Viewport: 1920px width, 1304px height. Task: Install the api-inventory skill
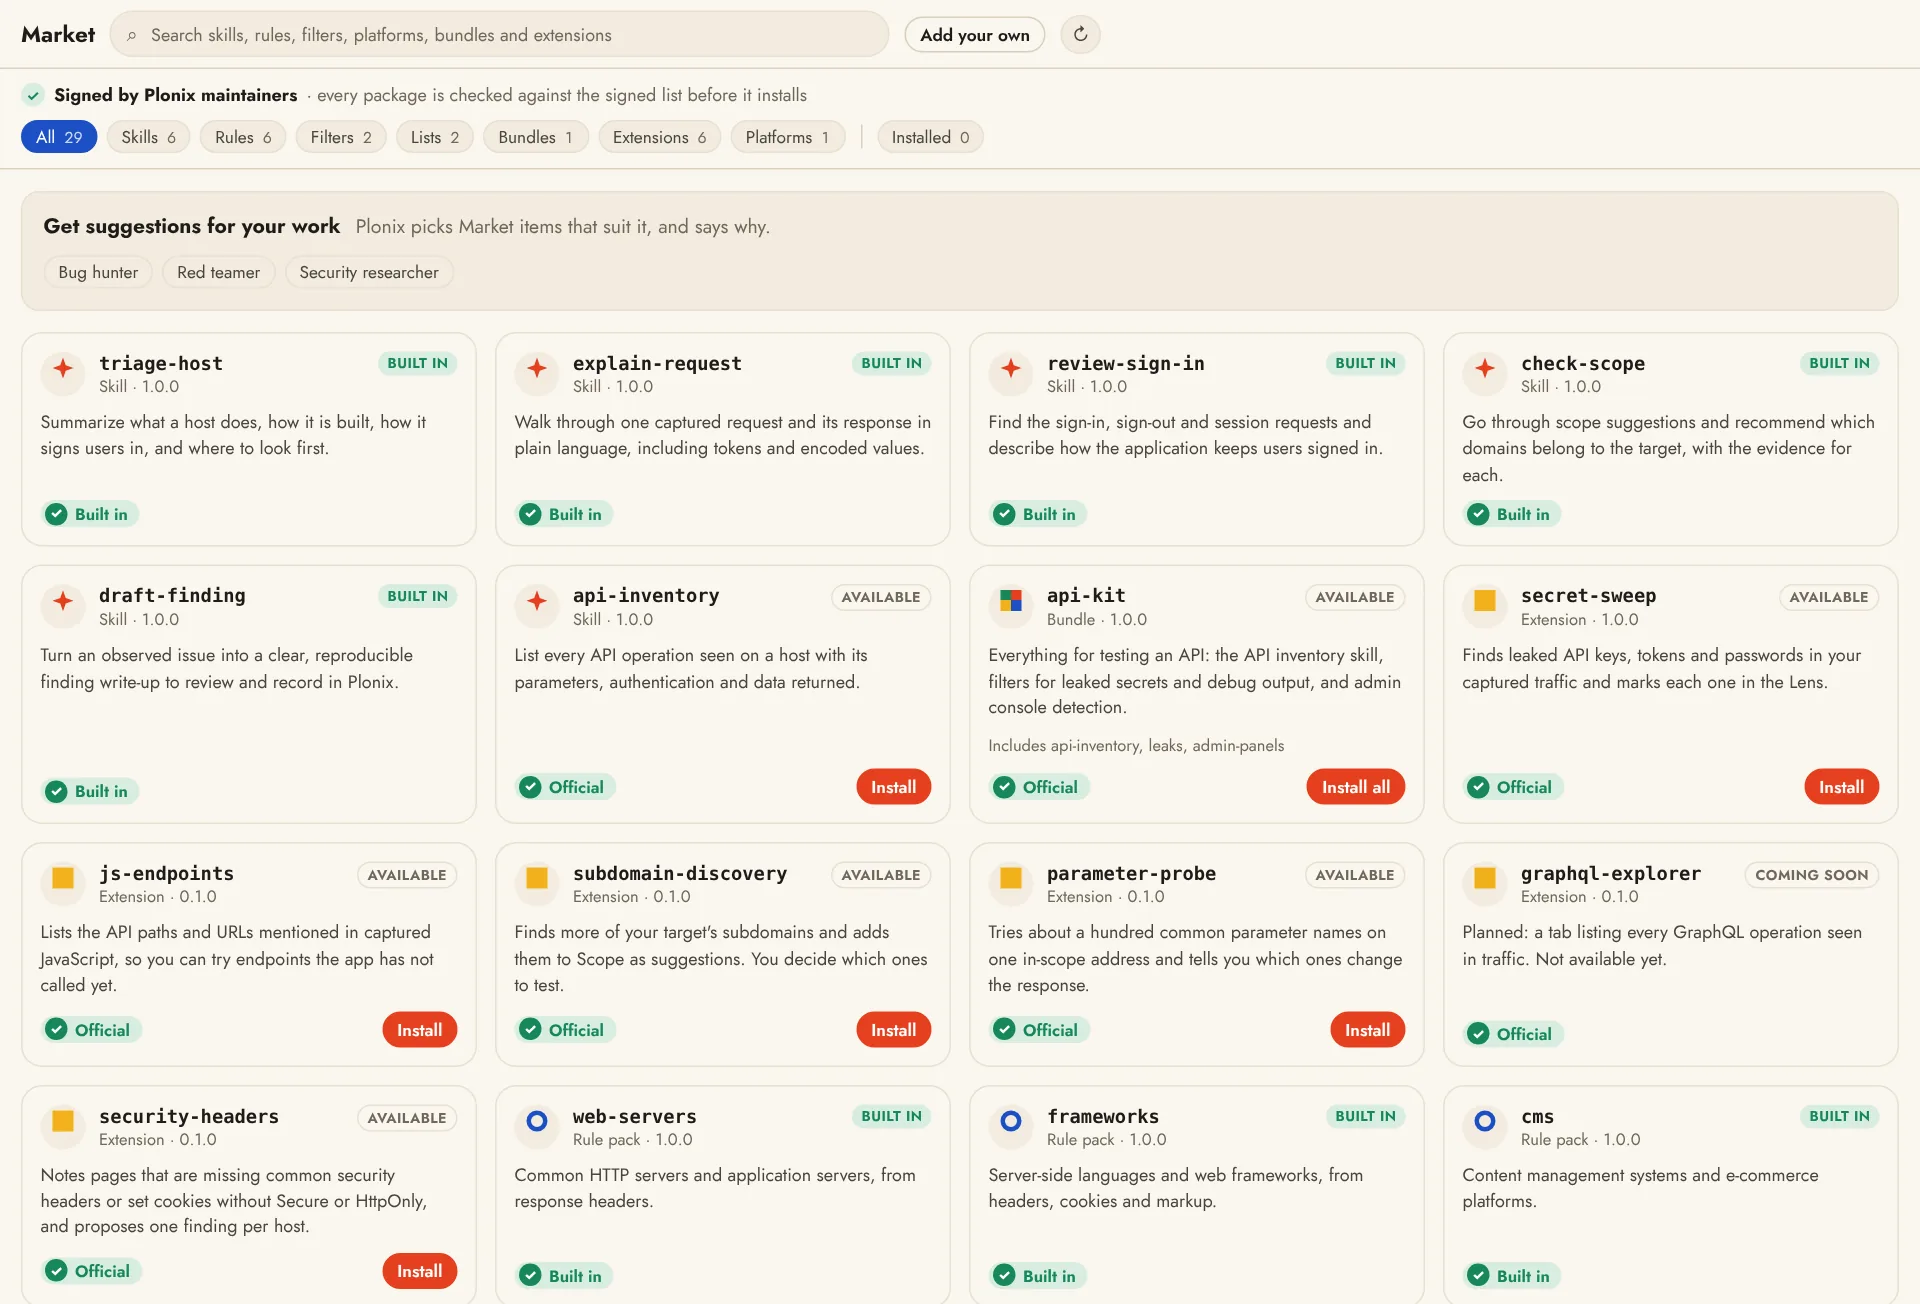[x=893, y=787]
